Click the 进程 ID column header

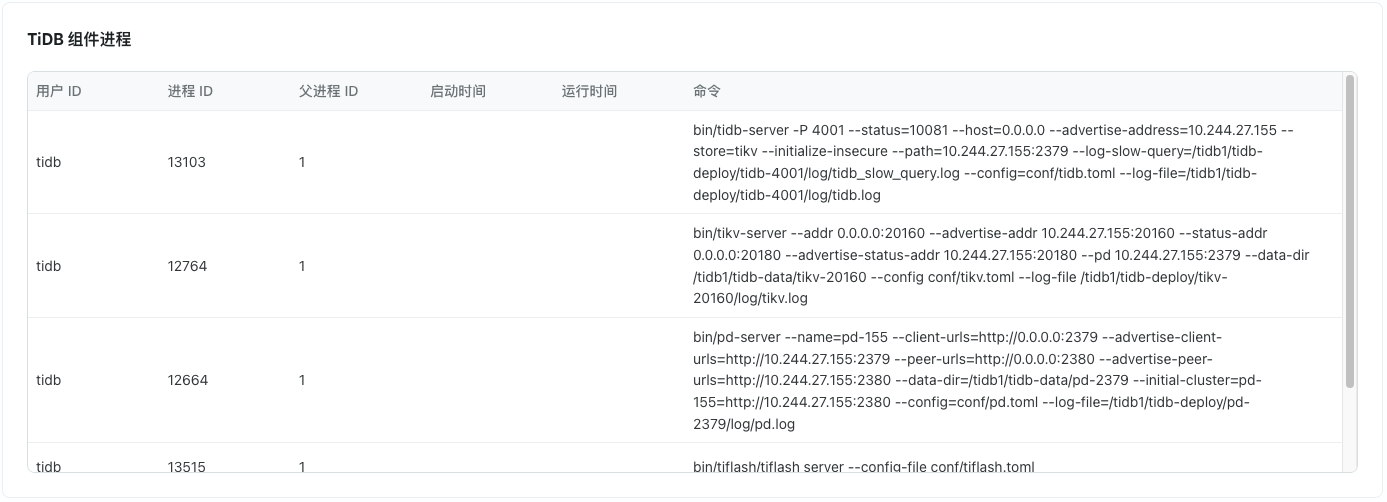click(190, 91)
